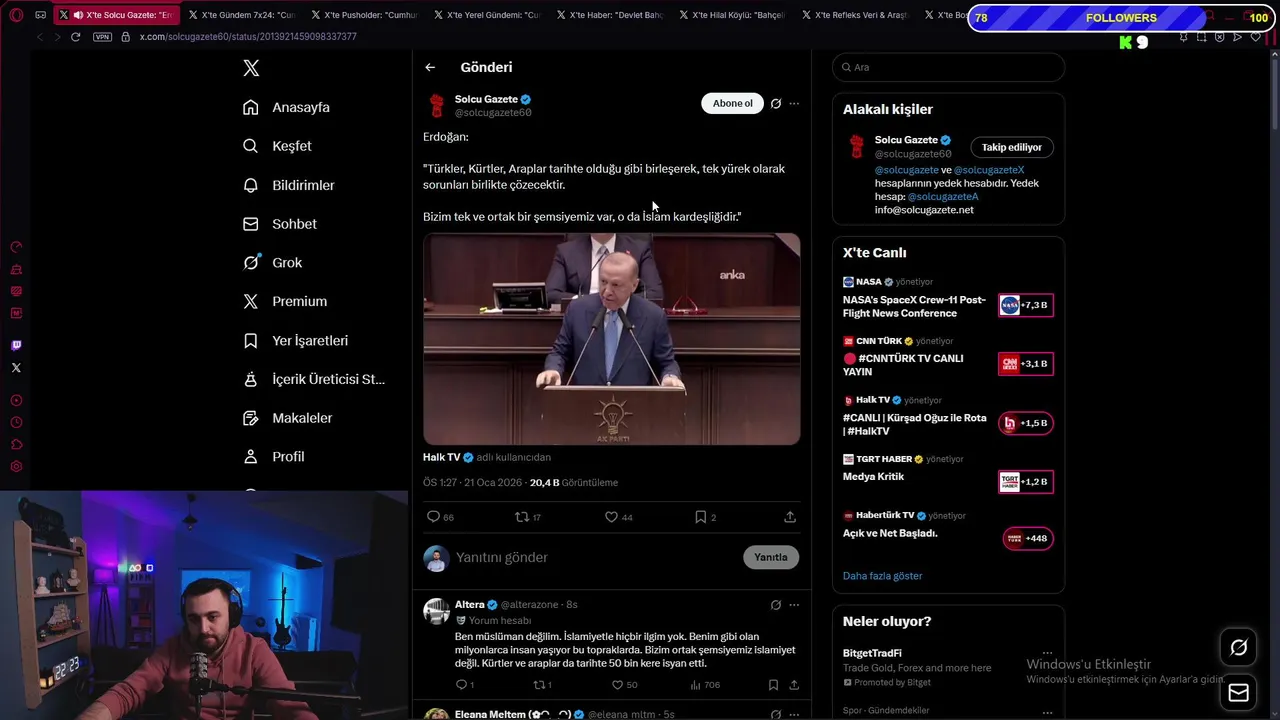Open the floating Grok button at bottom right

1238,648
